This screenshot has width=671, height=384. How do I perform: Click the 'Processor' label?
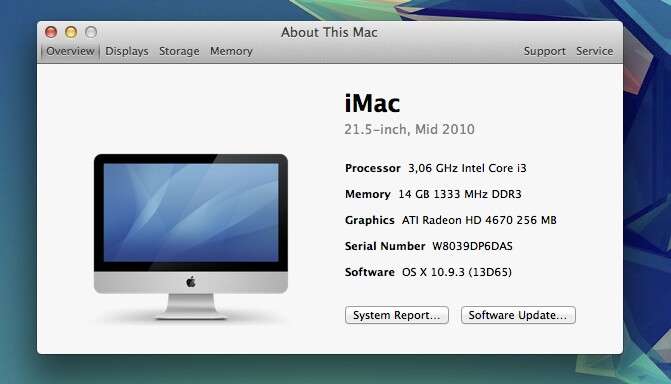tap(373, 168)
